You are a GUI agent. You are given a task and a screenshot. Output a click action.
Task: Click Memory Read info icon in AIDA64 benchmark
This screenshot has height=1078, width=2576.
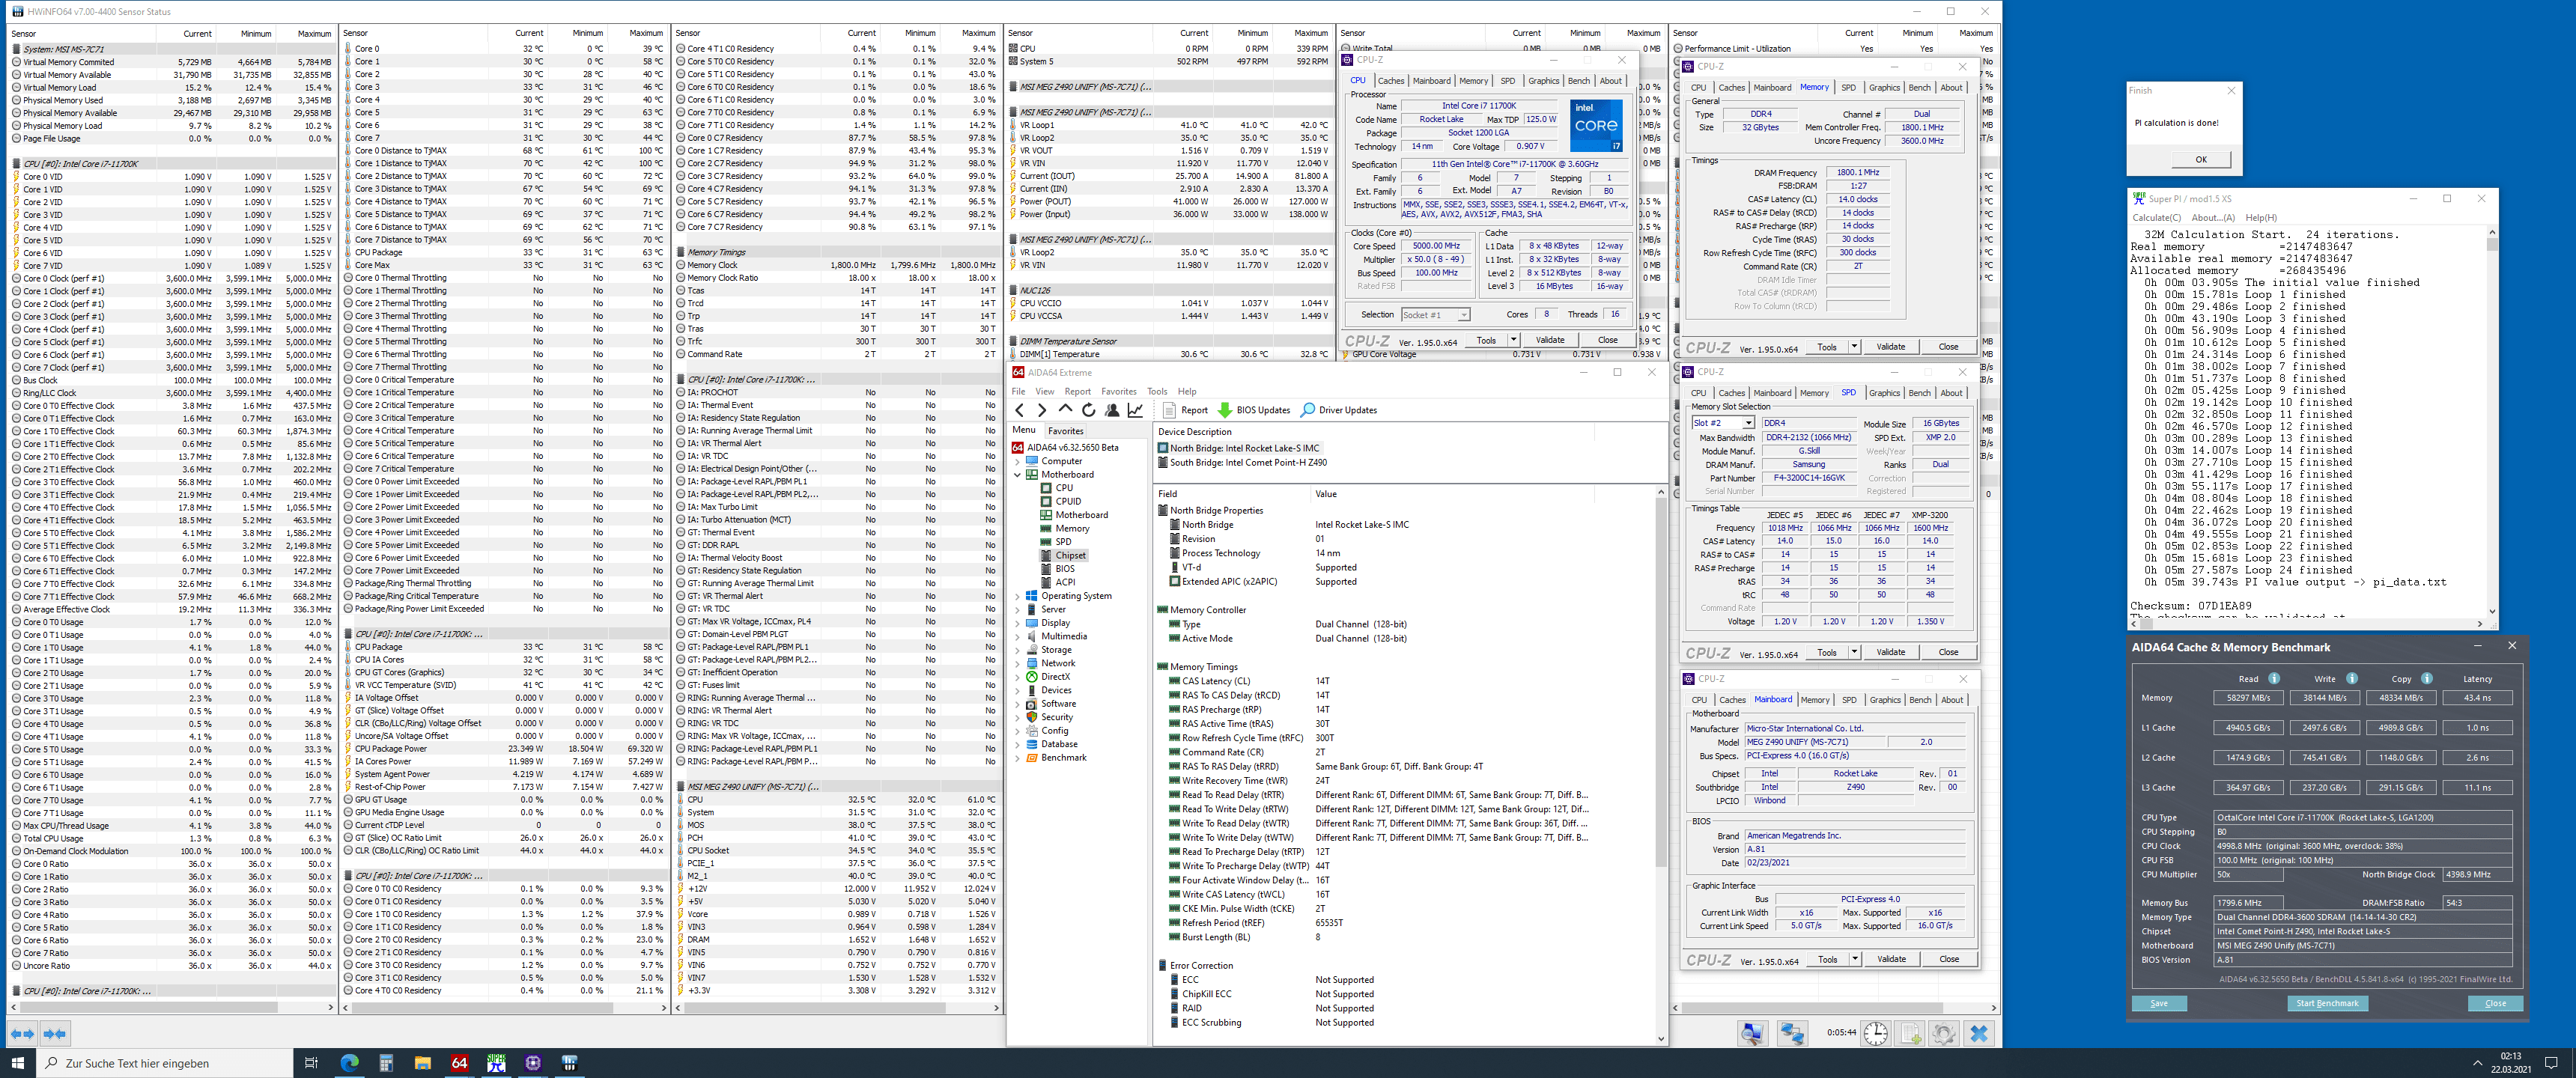click(x=2275, y=678)
